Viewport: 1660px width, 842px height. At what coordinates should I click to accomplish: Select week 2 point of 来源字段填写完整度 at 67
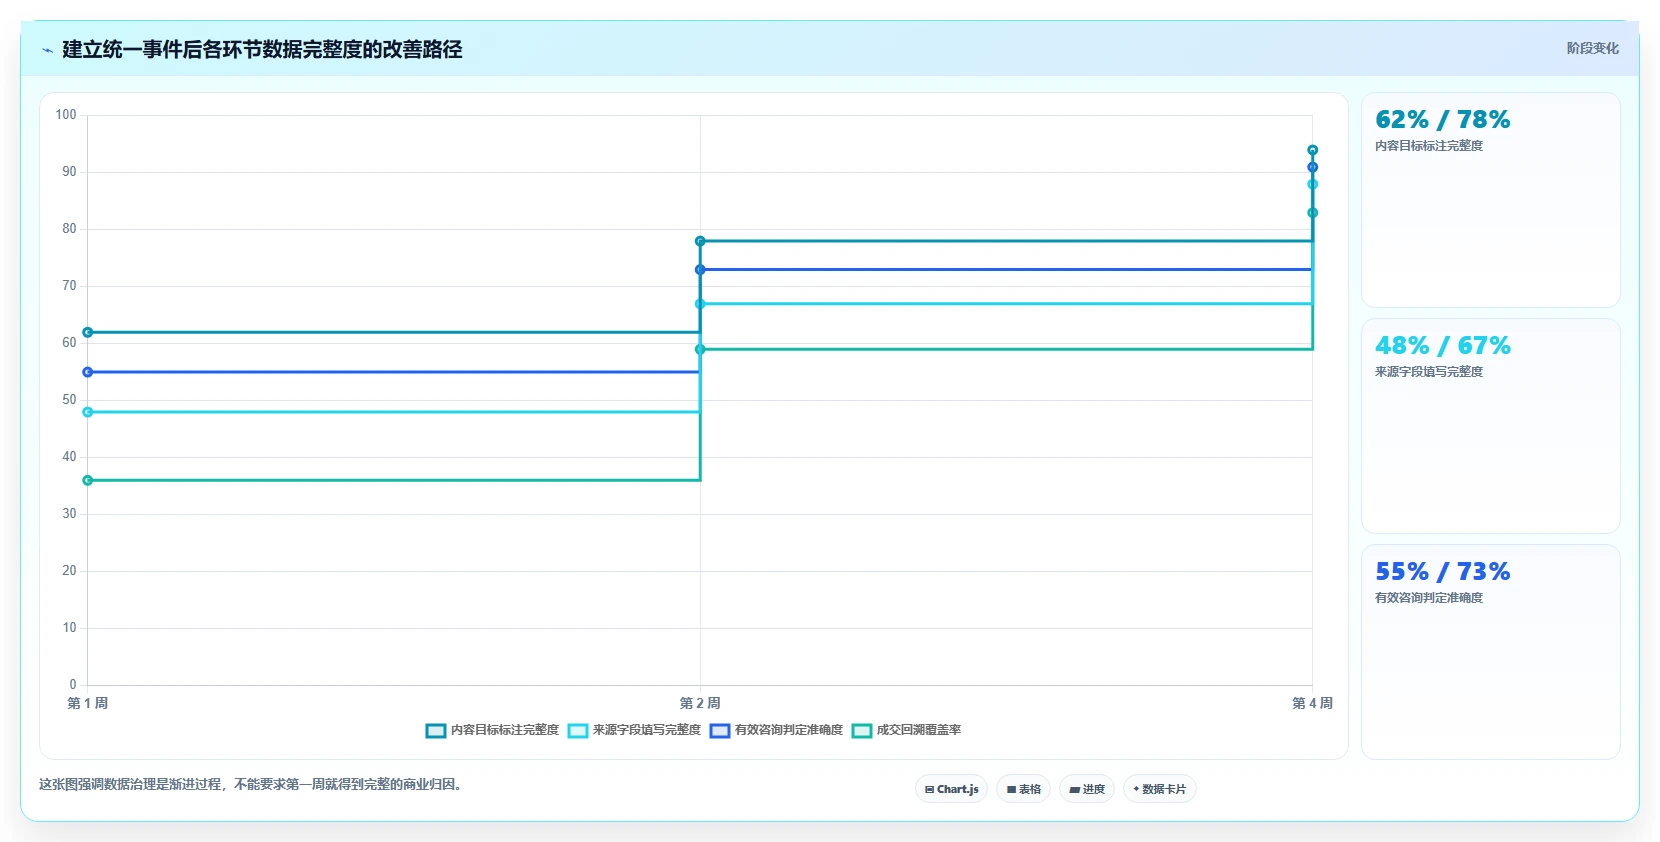700,304
